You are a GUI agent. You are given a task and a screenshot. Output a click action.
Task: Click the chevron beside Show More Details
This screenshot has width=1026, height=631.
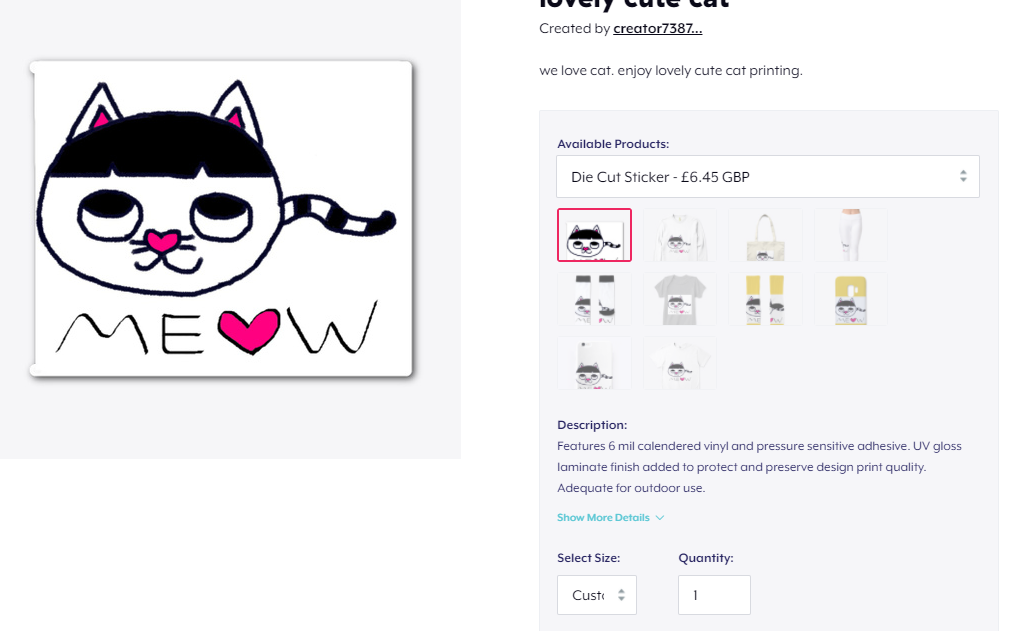pos(660,518)
